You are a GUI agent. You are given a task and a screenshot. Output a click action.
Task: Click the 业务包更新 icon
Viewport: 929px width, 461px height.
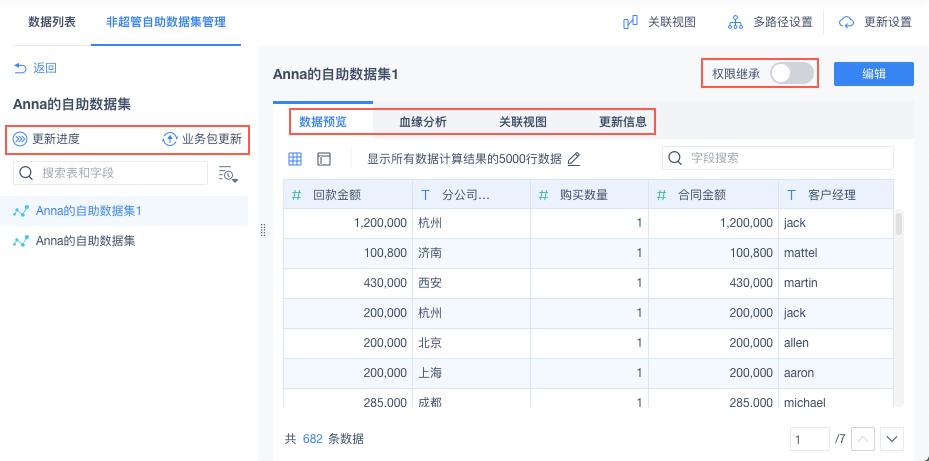click(x=170, y=139)
